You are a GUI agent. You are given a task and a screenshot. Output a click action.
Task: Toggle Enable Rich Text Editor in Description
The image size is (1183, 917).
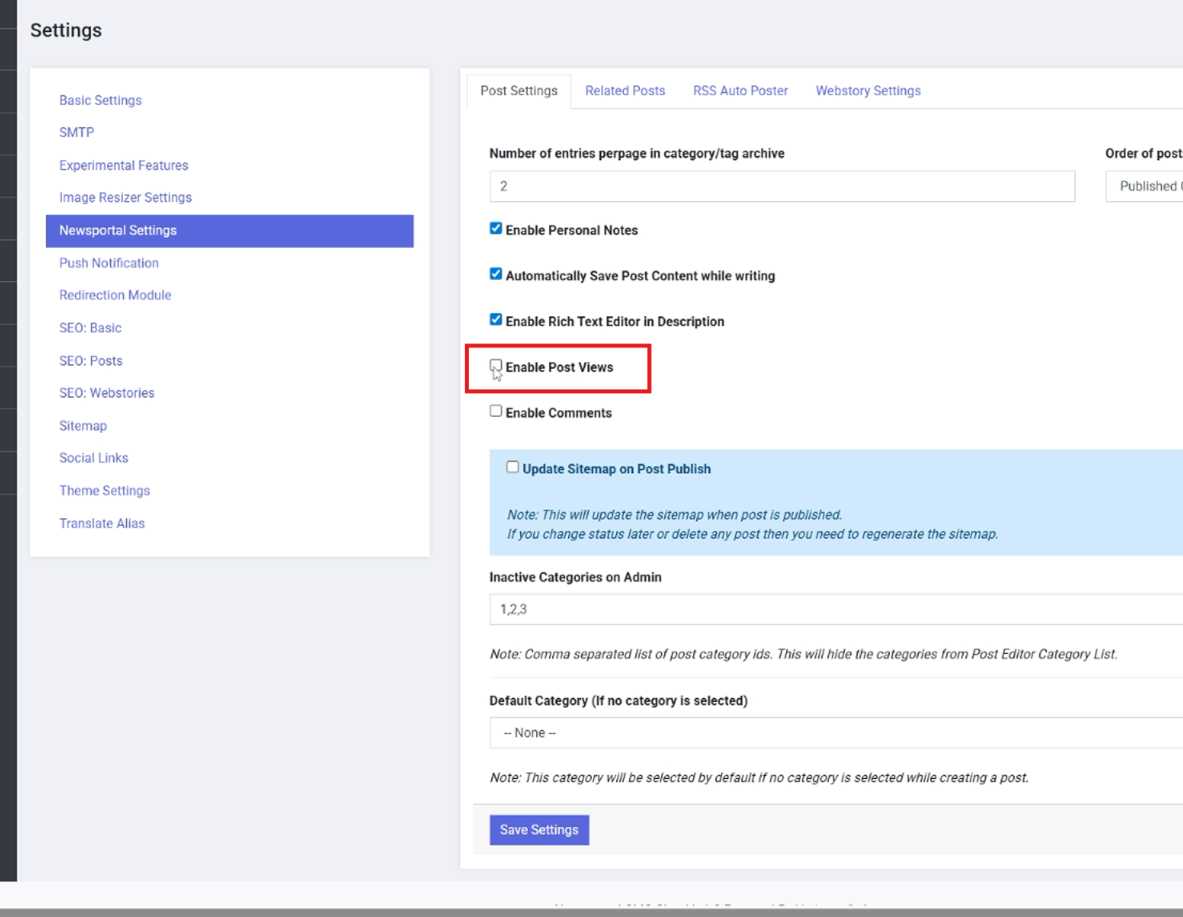(496, 320)
